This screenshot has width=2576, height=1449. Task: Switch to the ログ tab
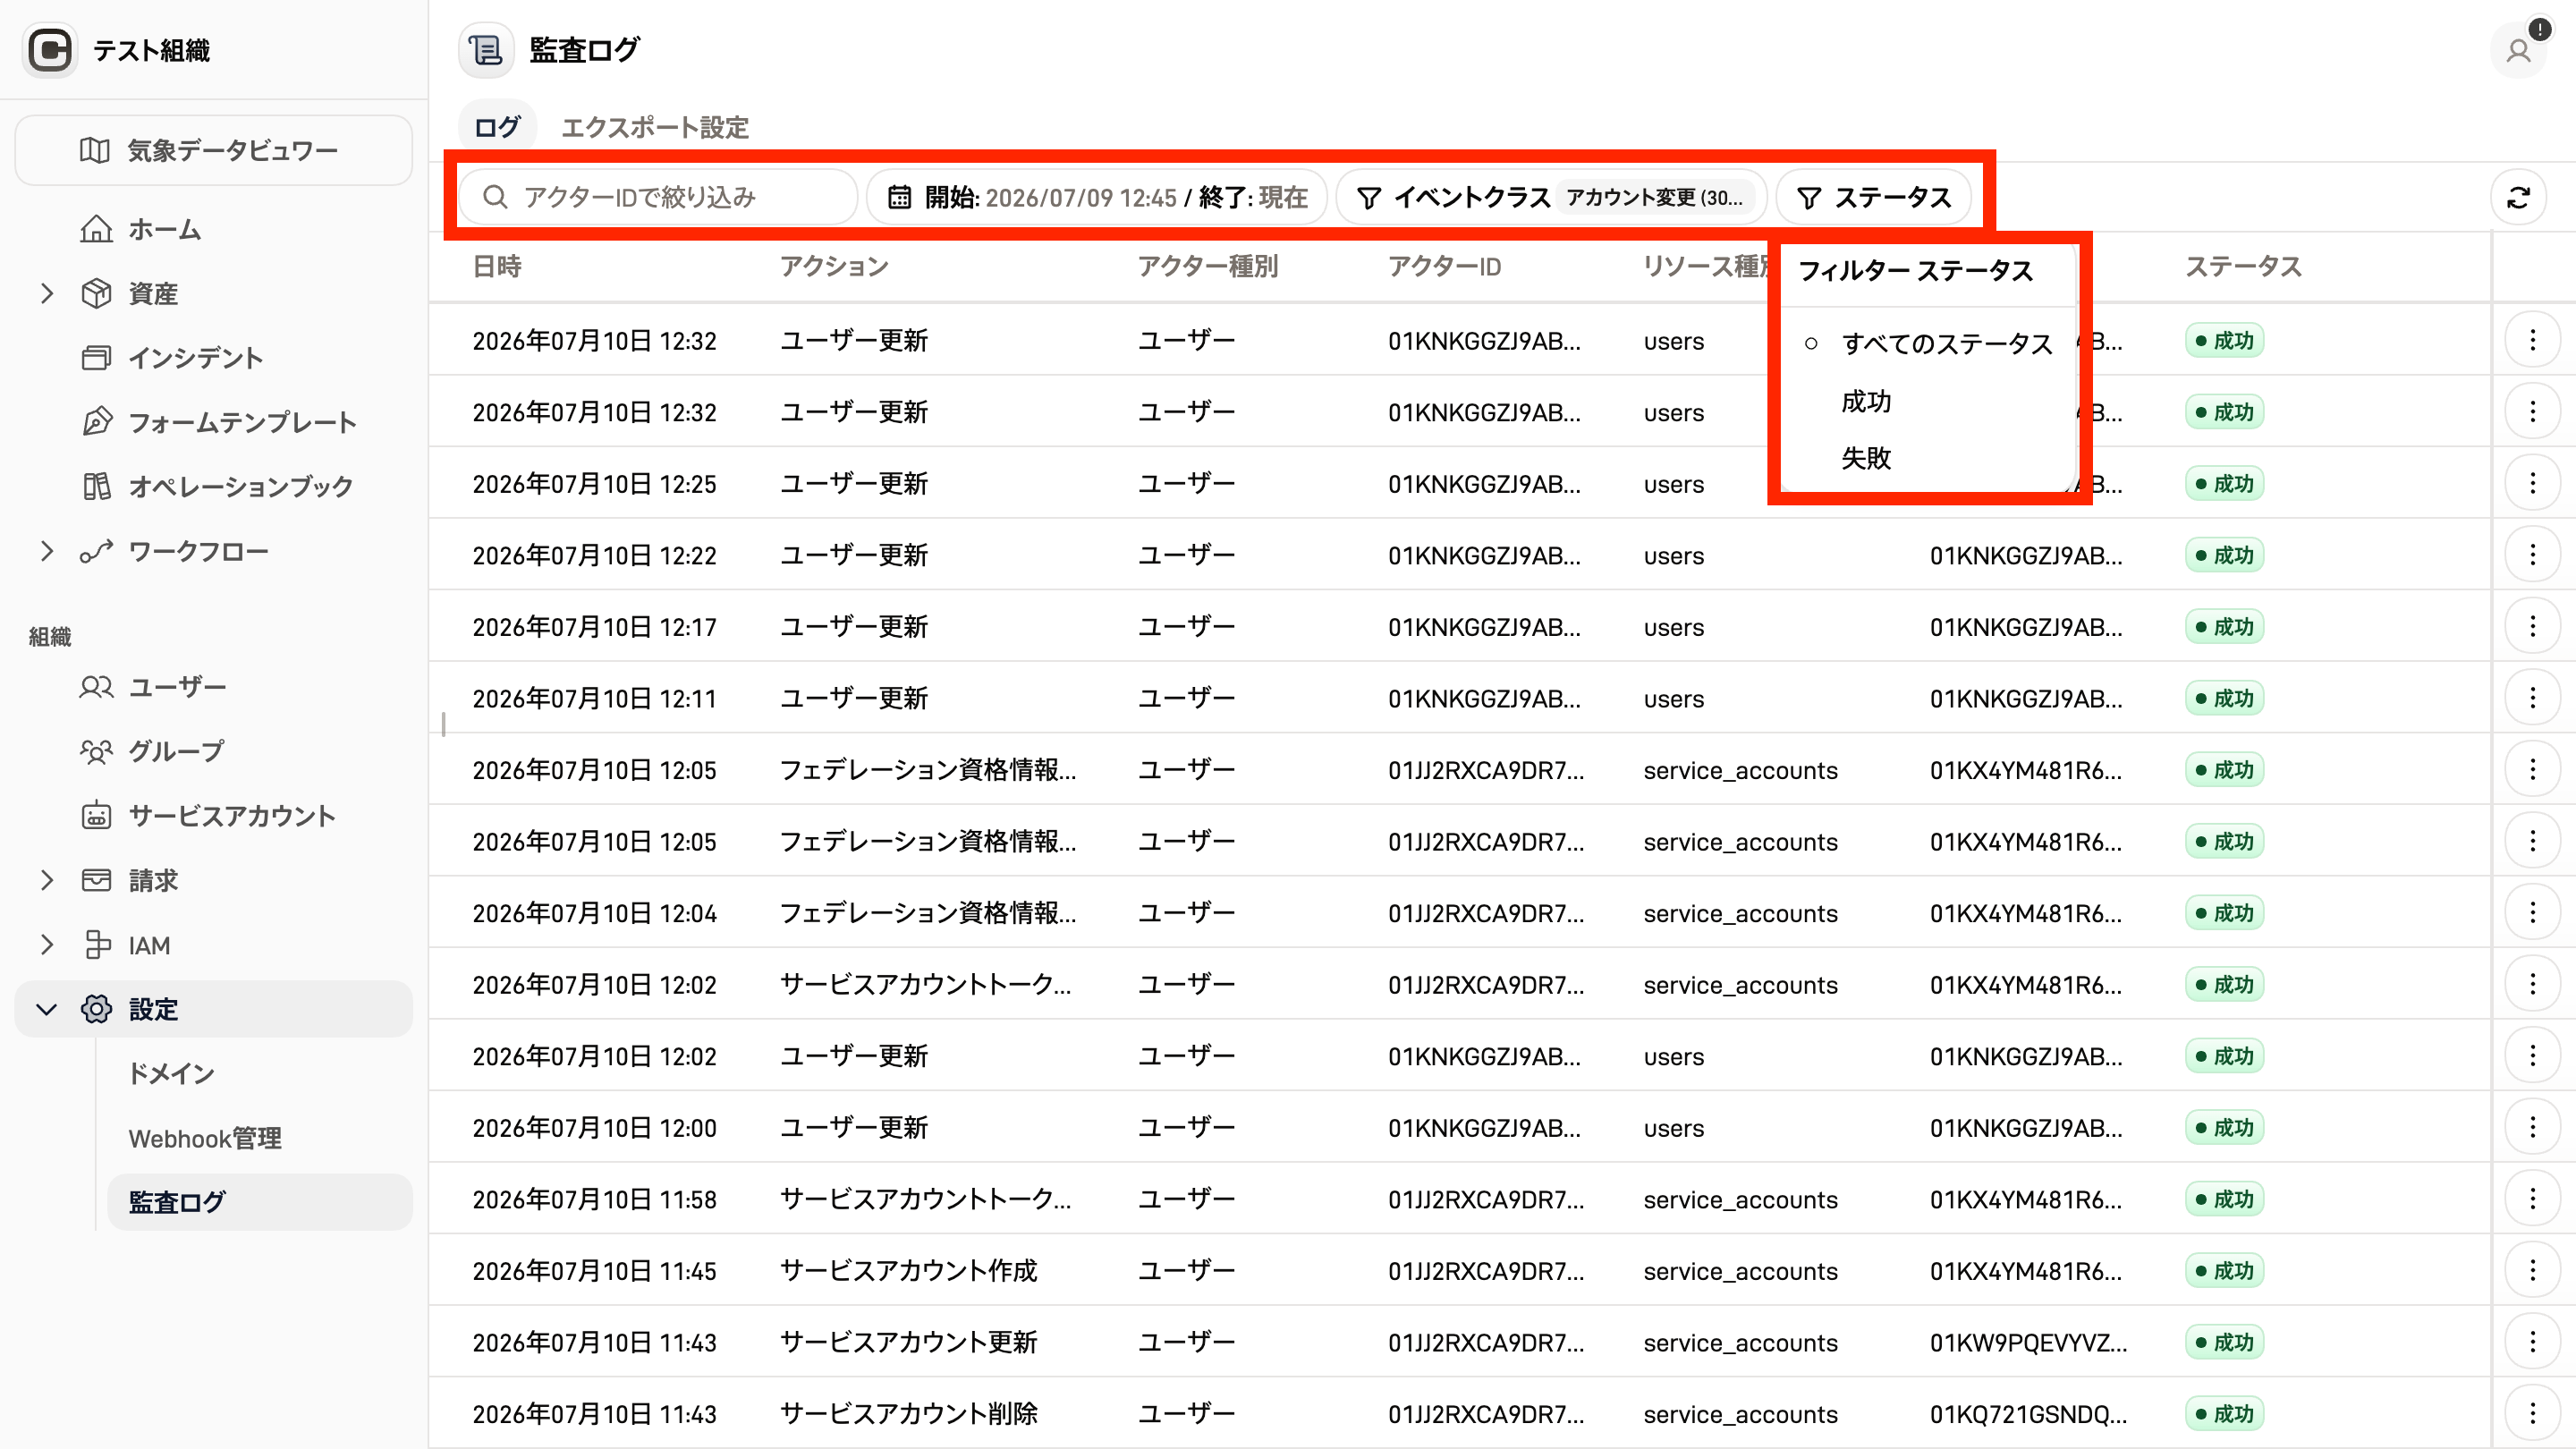point(497,127)
